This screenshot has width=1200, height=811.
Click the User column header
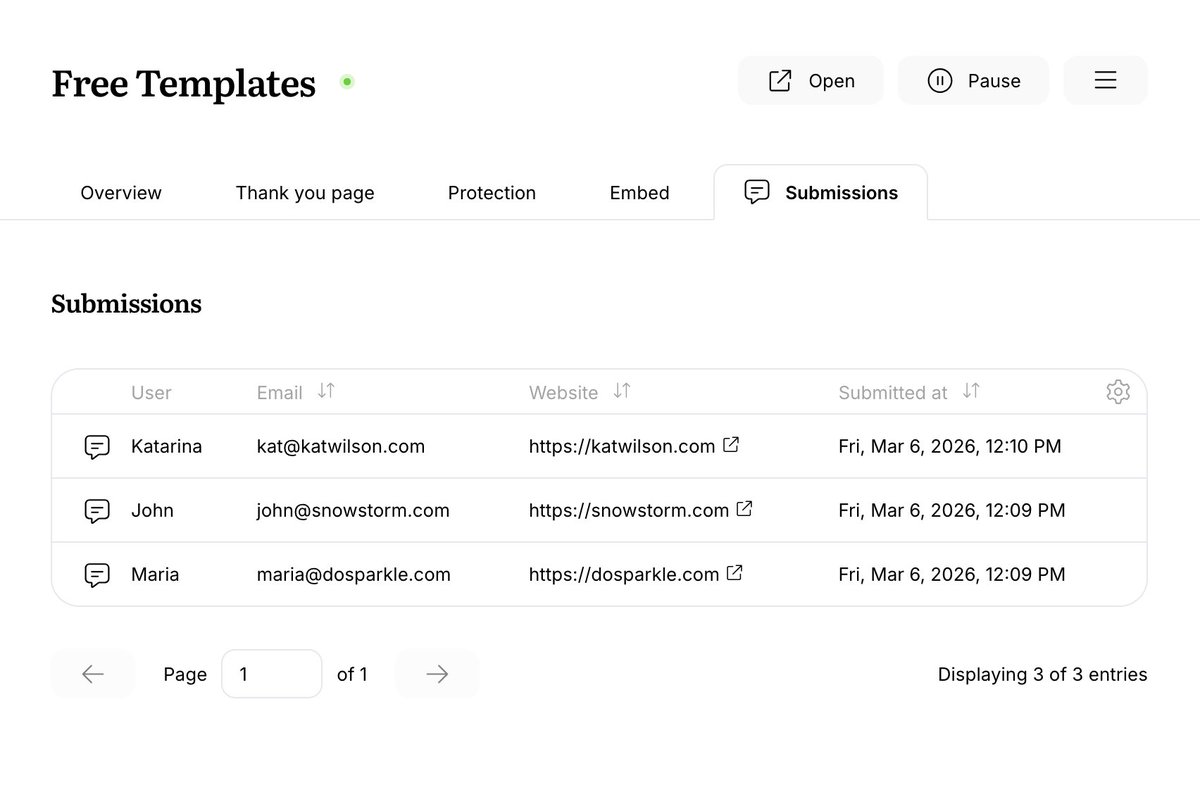[x=151, y=393]
